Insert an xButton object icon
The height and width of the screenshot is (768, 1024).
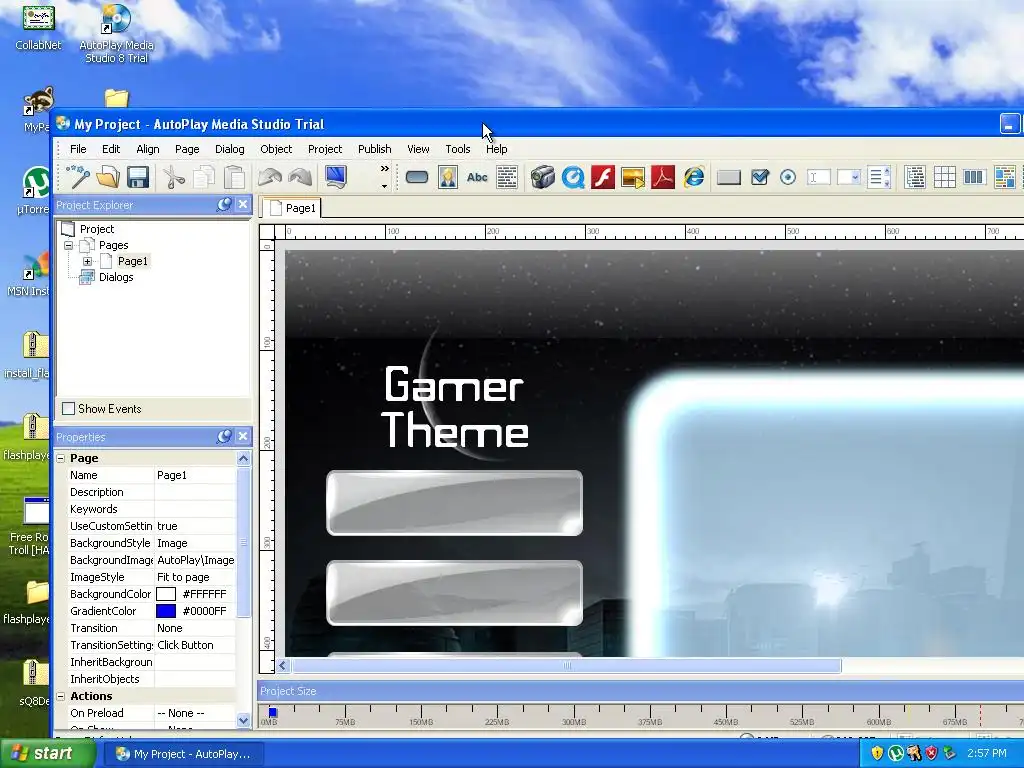pyautogui.click(x=728, y=177)
